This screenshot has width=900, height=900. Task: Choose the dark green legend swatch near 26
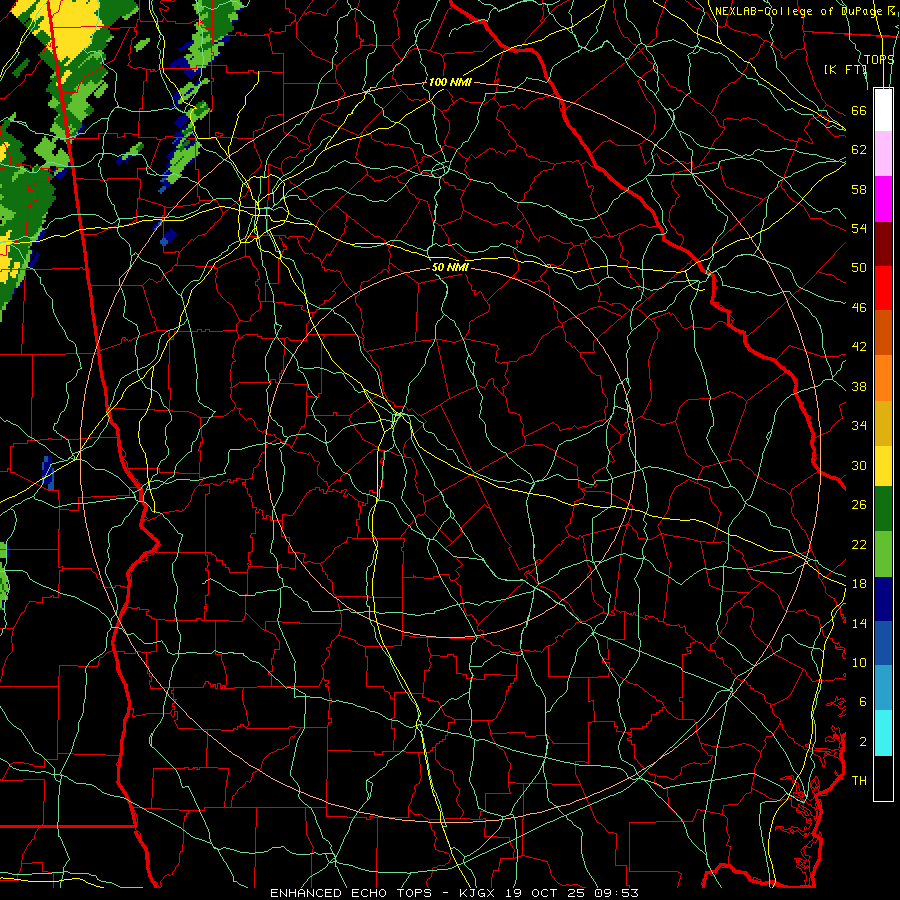[x=883, y=509]
